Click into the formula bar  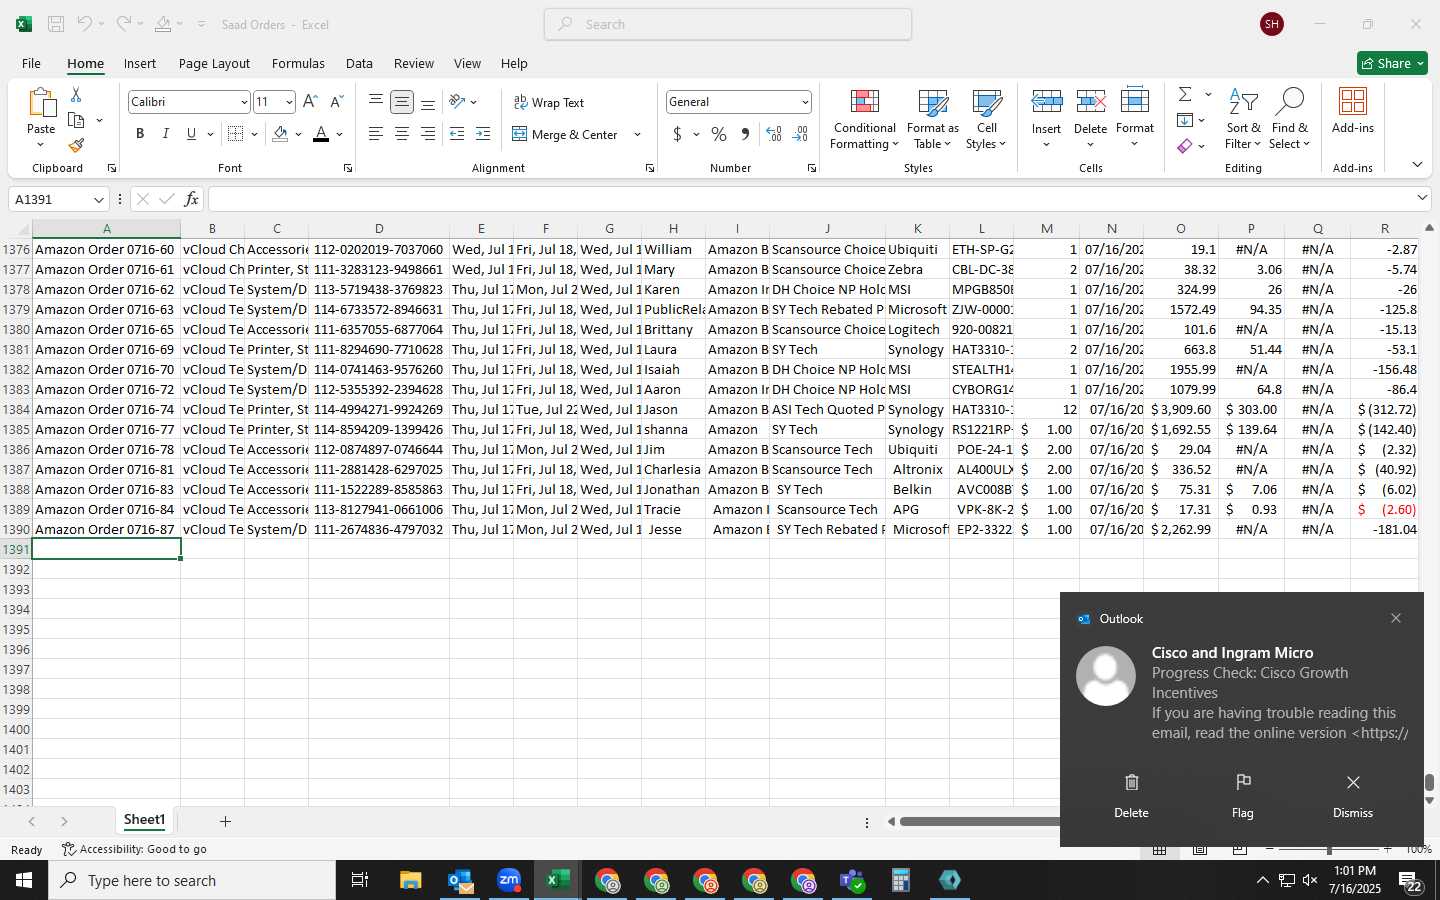[810, 199]
